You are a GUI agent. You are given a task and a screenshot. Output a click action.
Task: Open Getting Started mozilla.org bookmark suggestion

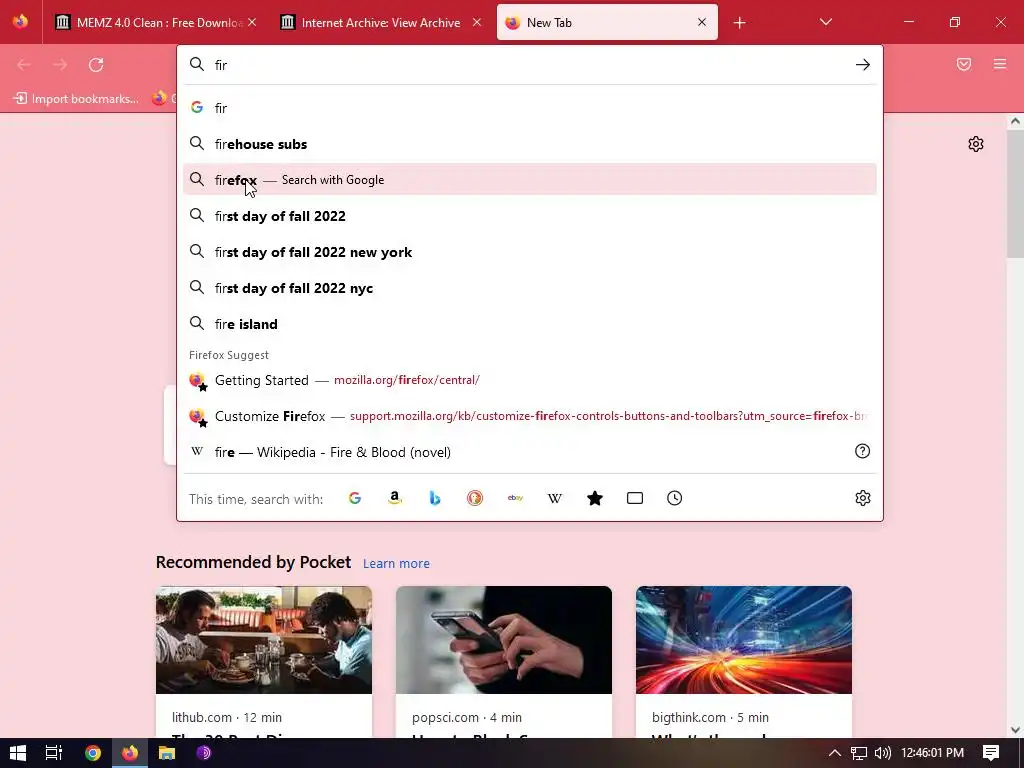click(530, 380)
